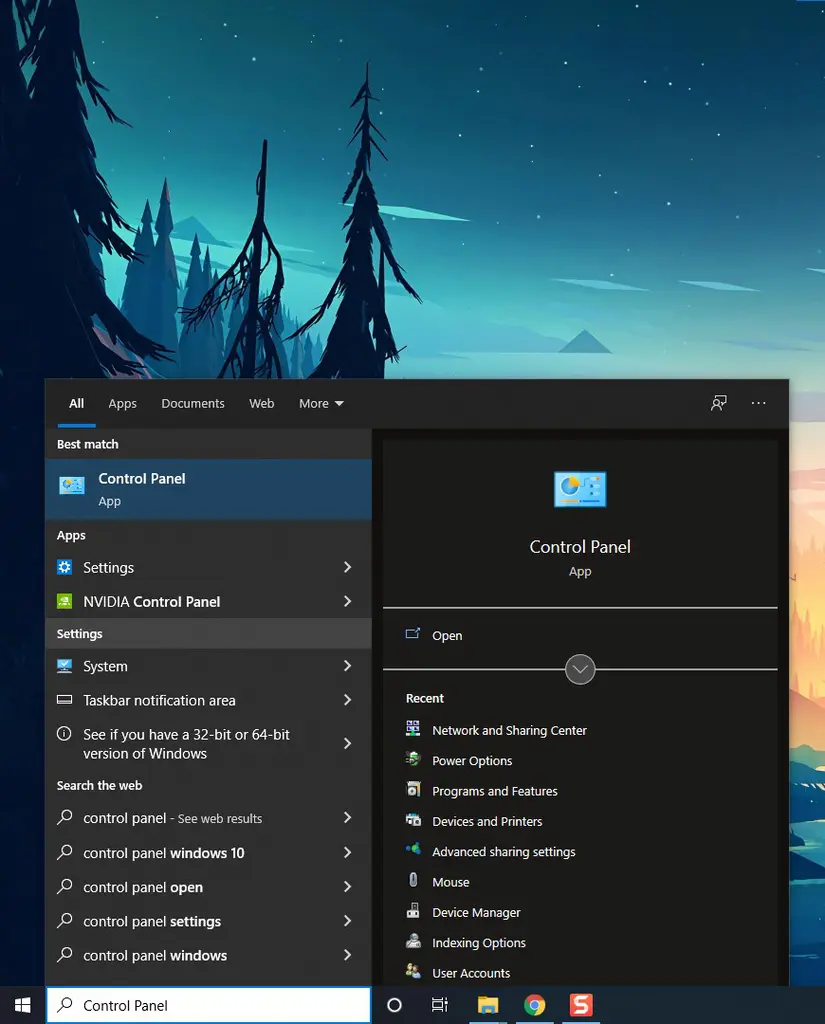This screenshot has height=1024, width=825.
Task: Open Indexing Options from Recent
Action: (479, 943)
